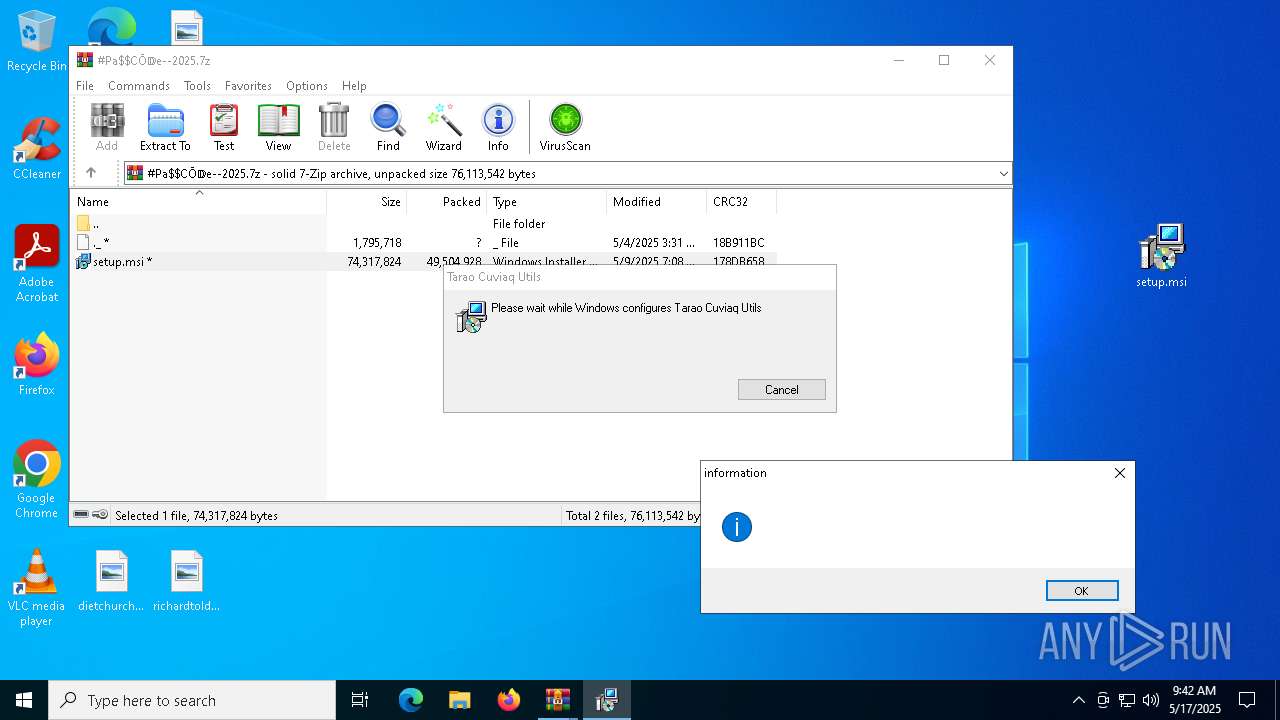1280x720 pixels.
Task: Run the Test archive tool
Action: 224,127
